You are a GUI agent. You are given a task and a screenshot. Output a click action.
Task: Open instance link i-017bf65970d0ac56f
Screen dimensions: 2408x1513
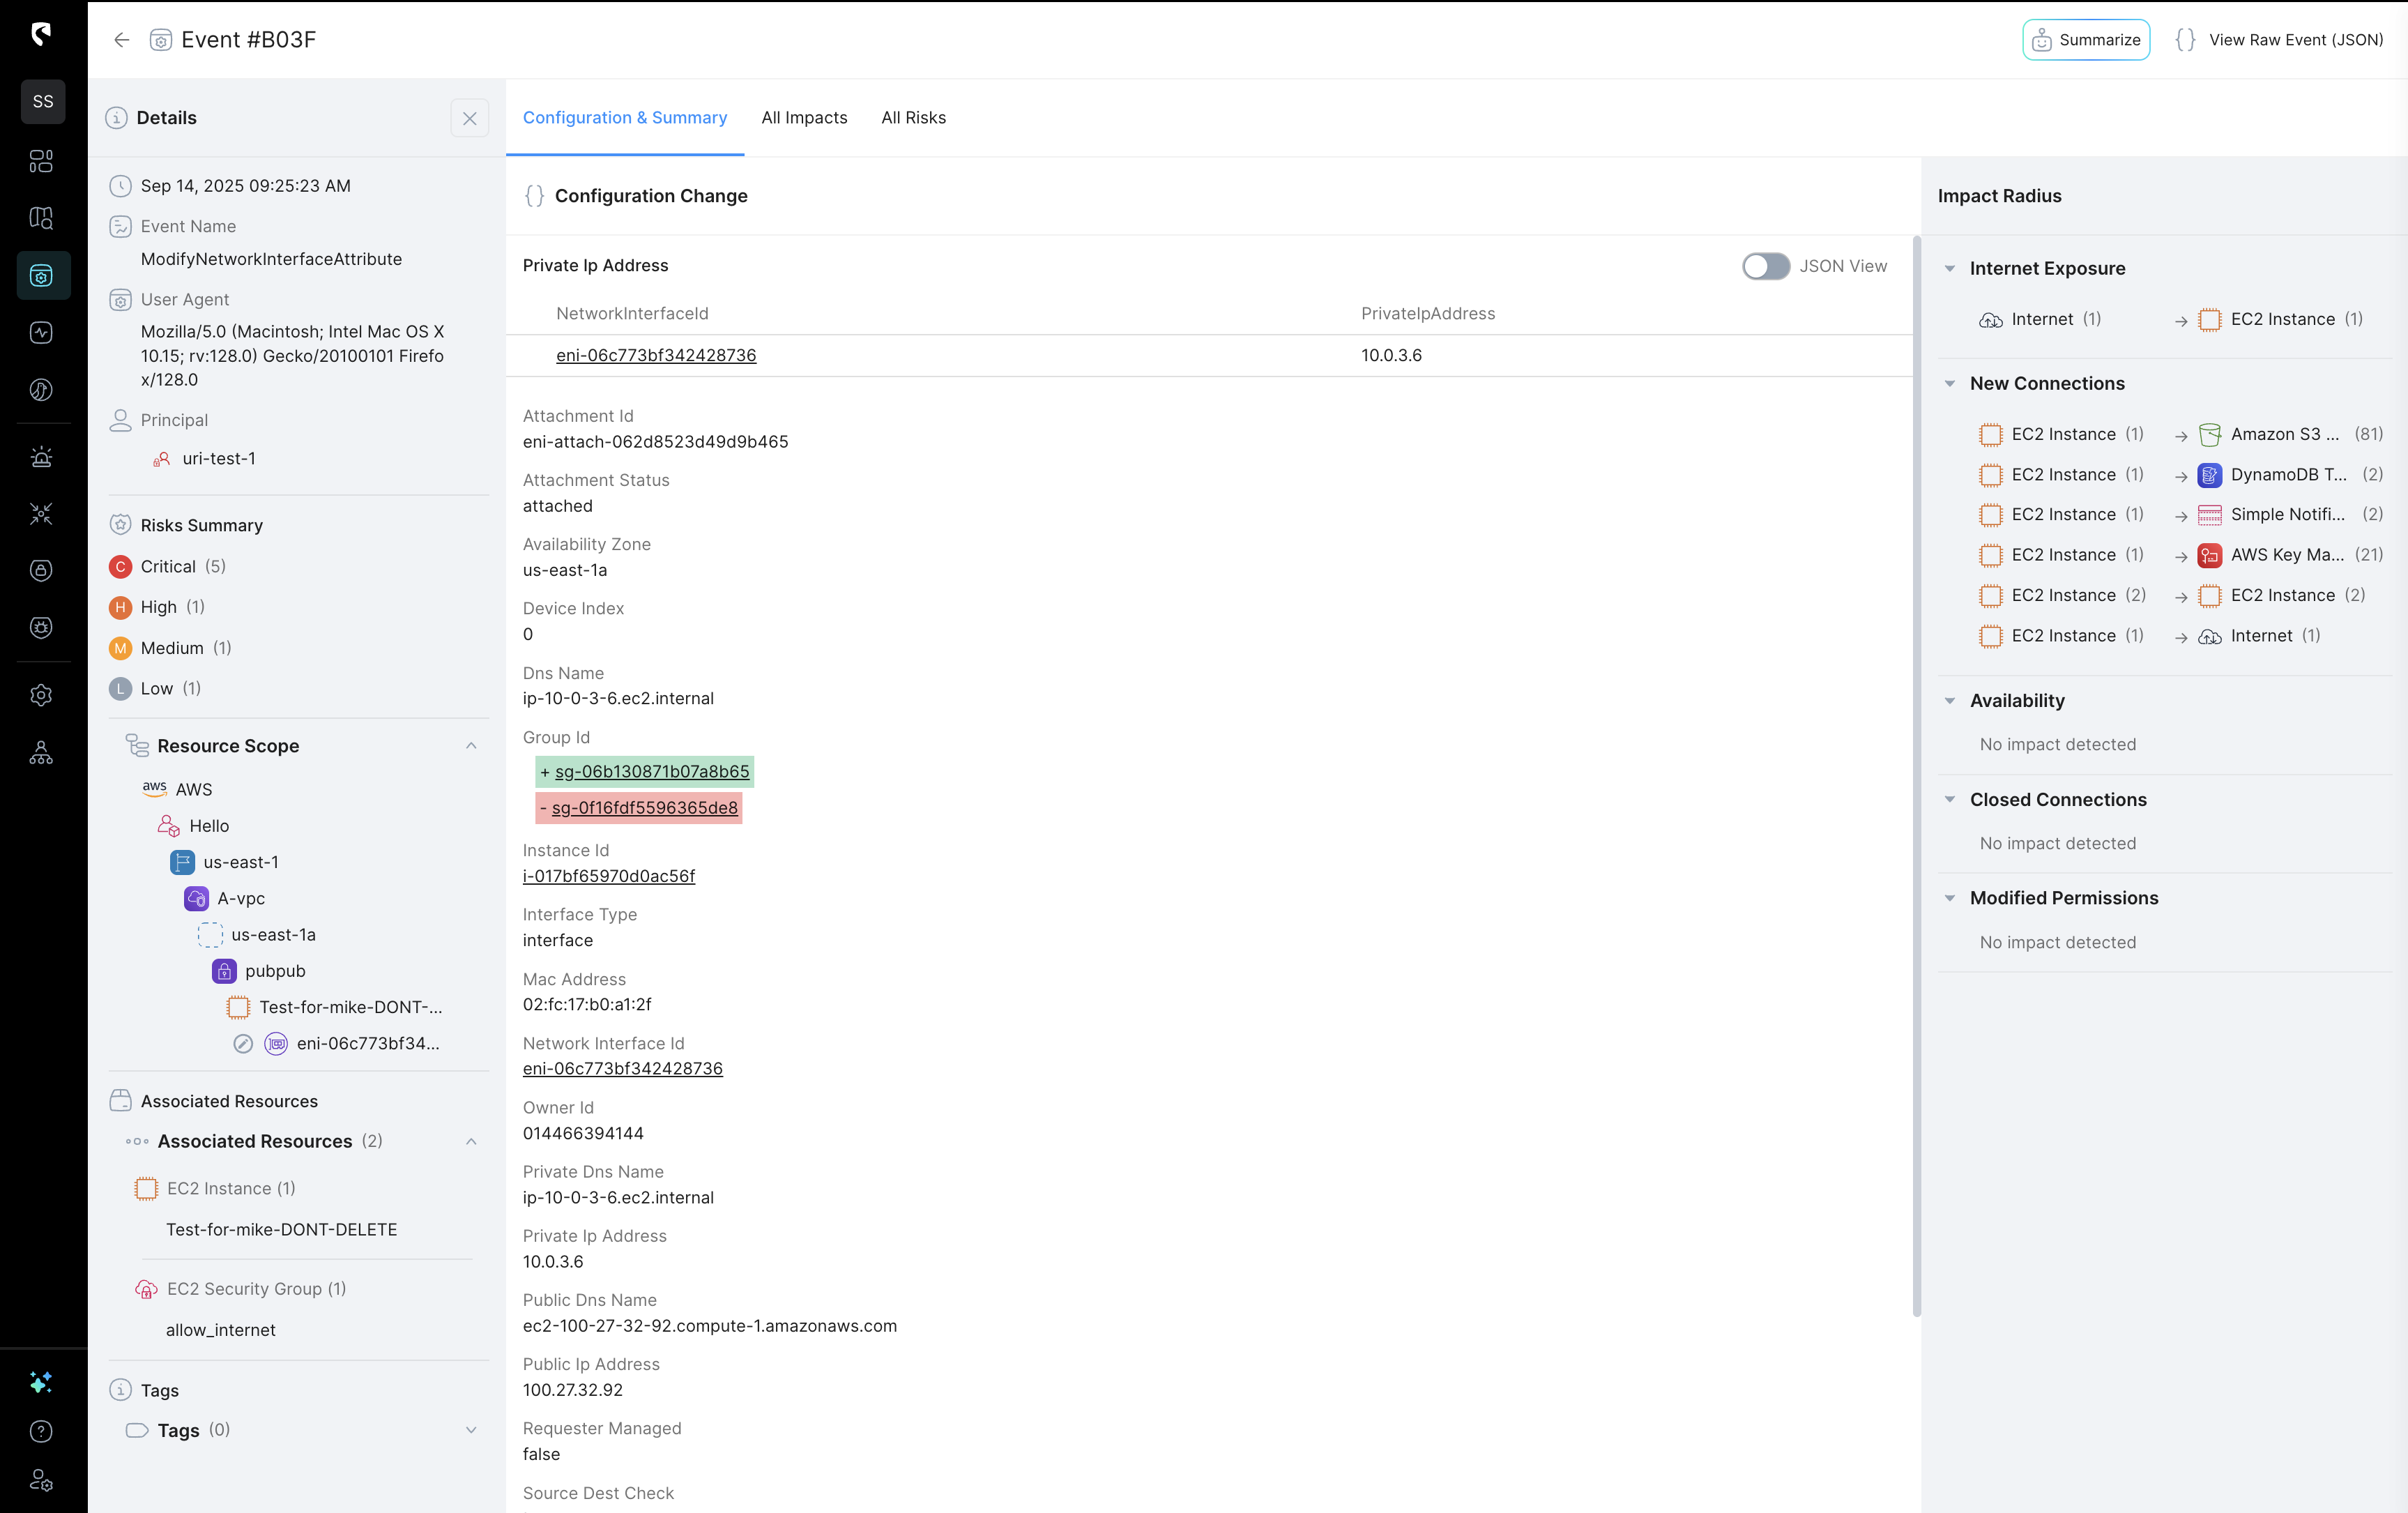pyautogui.click(x=609, y=876)
